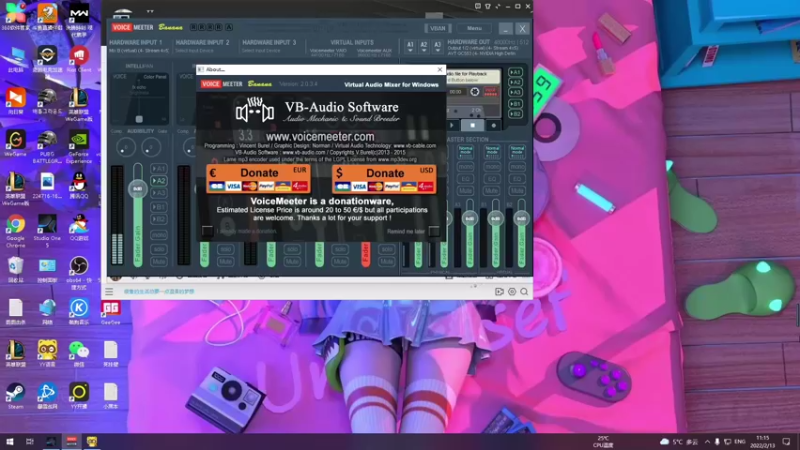Open the hamburger menu below Voicemeeter
Screen dimensions: 800x450
click(x=109, y=292)
